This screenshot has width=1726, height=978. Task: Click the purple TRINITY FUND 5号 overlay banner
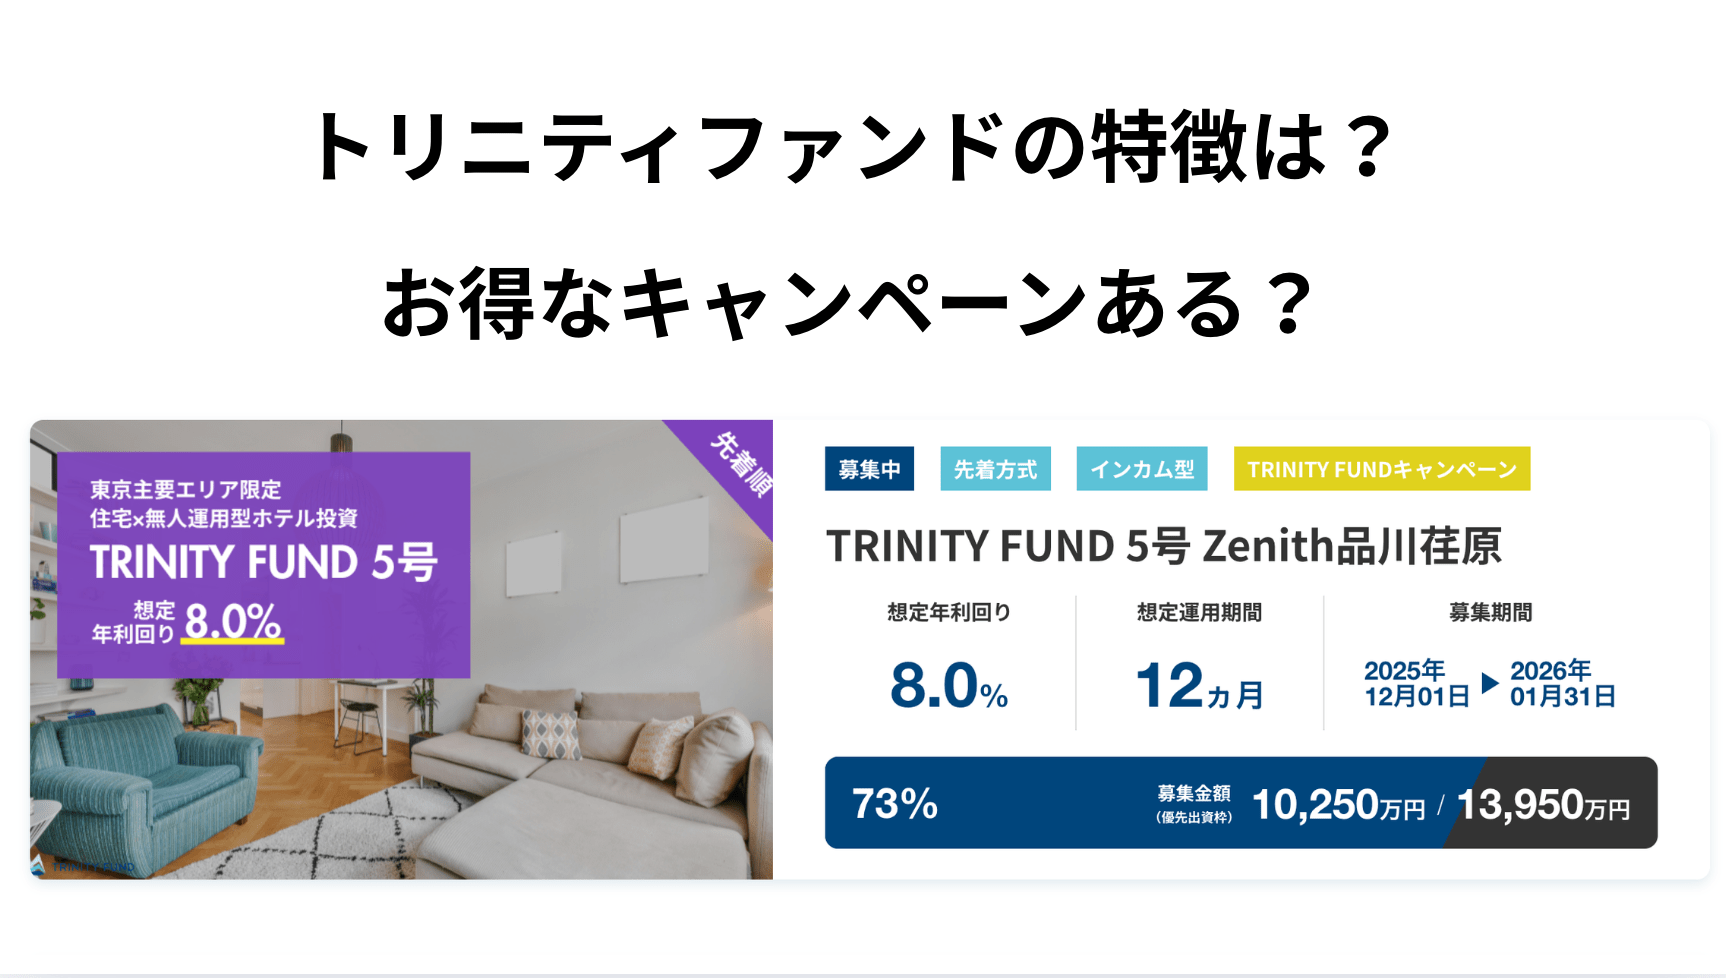(263, 564)
